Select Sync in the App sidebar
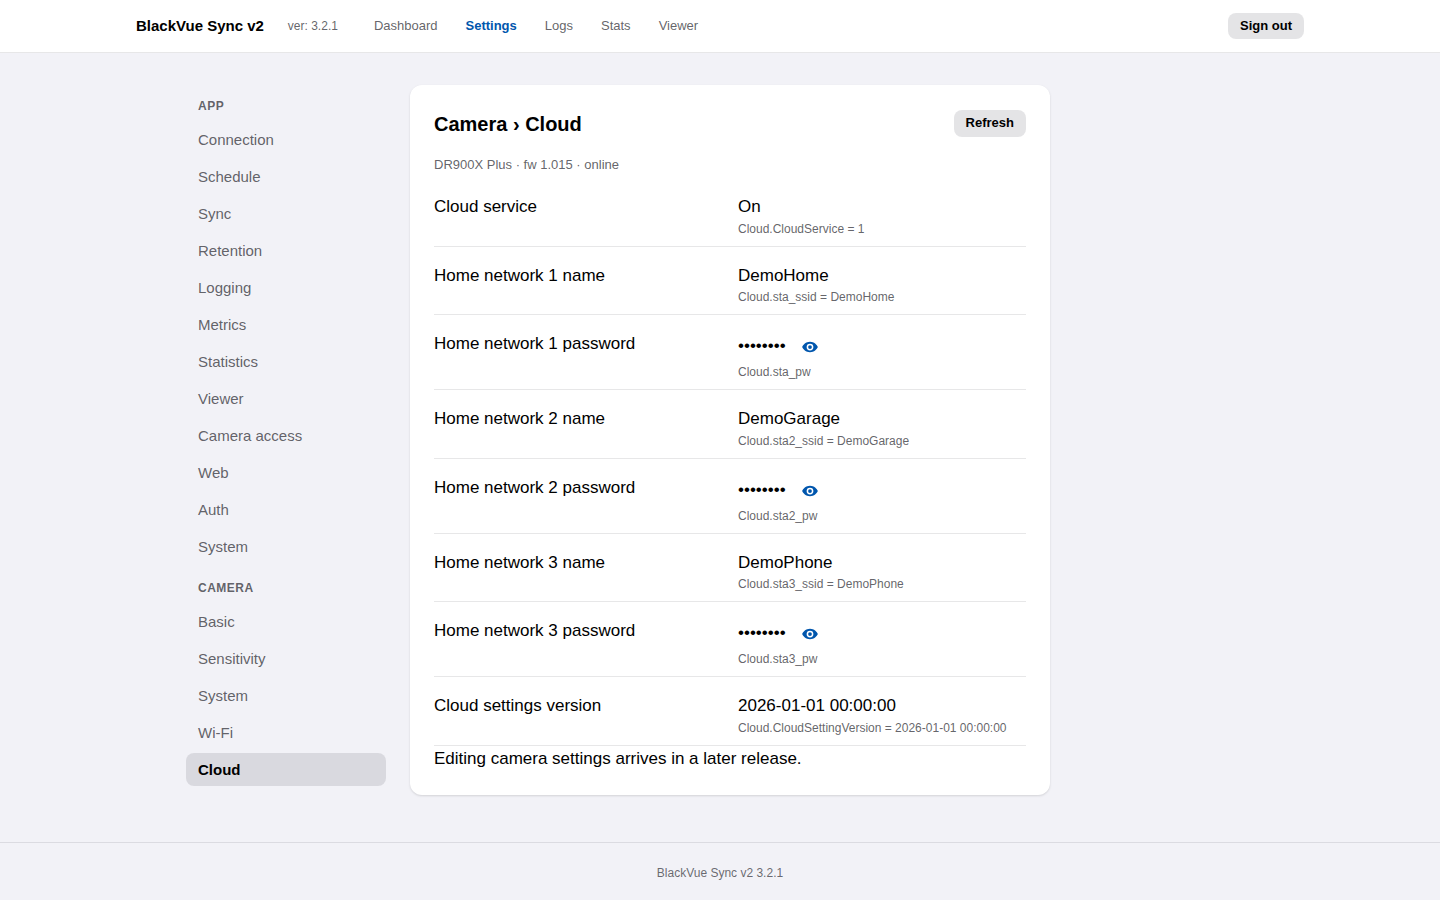Screen dimensions: 1440x900 coord(286,214)
